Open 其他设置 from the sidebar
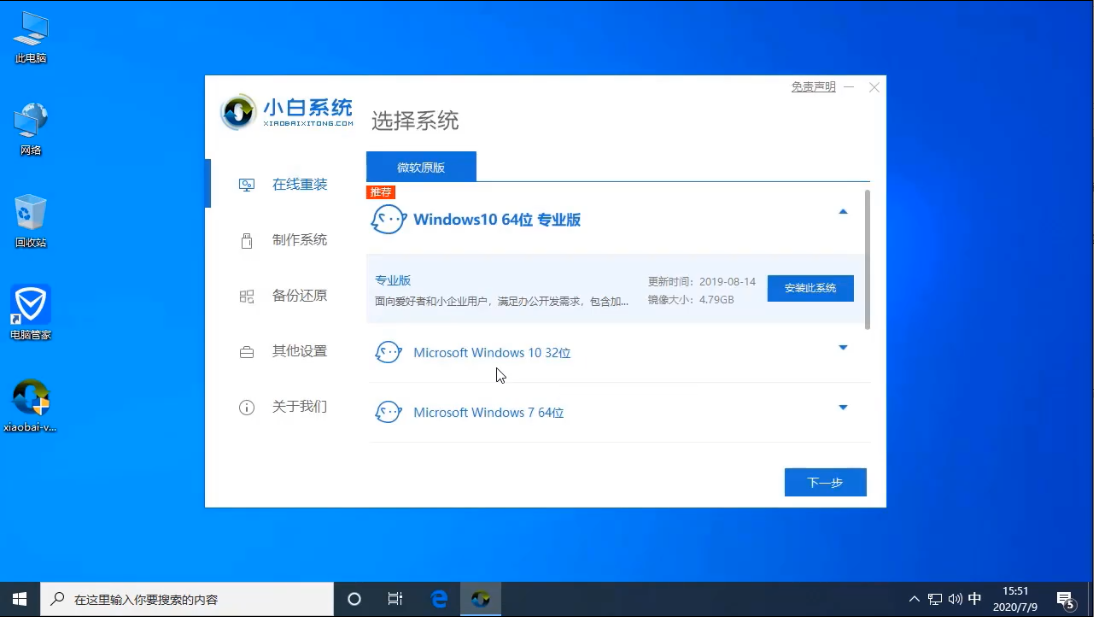 [x=245, y=352]
